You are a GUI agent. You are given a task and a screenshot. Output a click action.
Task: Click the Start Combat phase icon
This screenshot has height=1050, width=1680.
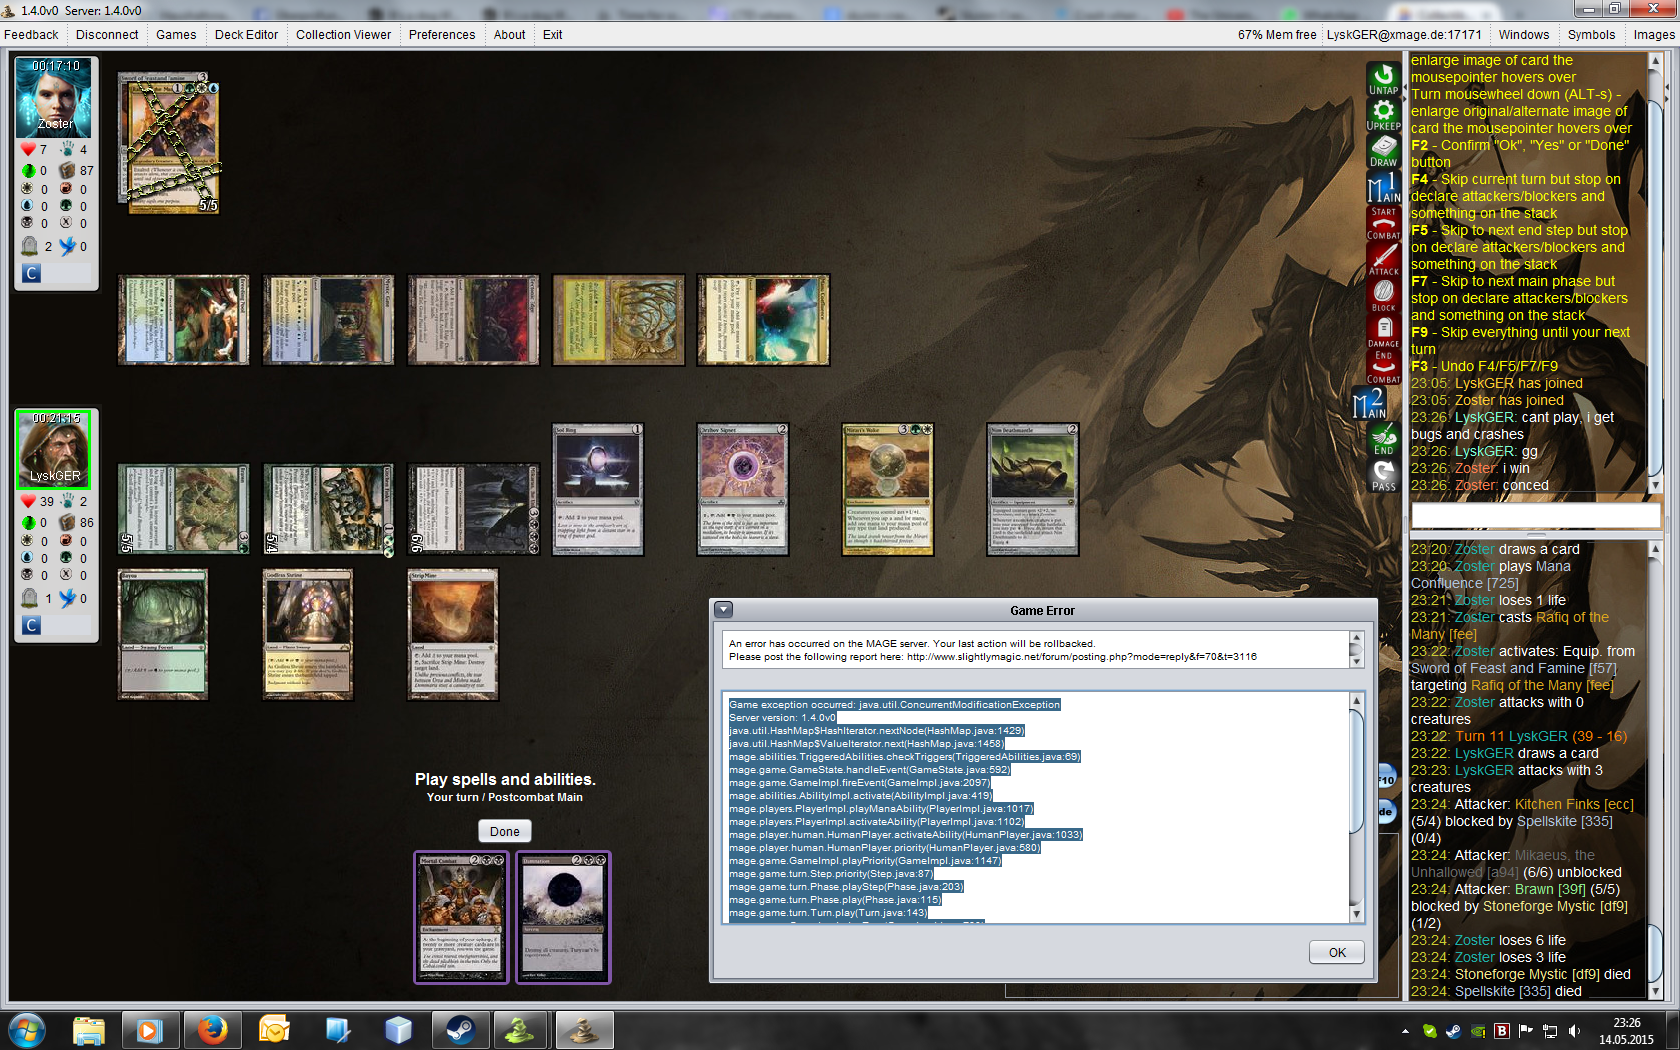(1384, 223)
